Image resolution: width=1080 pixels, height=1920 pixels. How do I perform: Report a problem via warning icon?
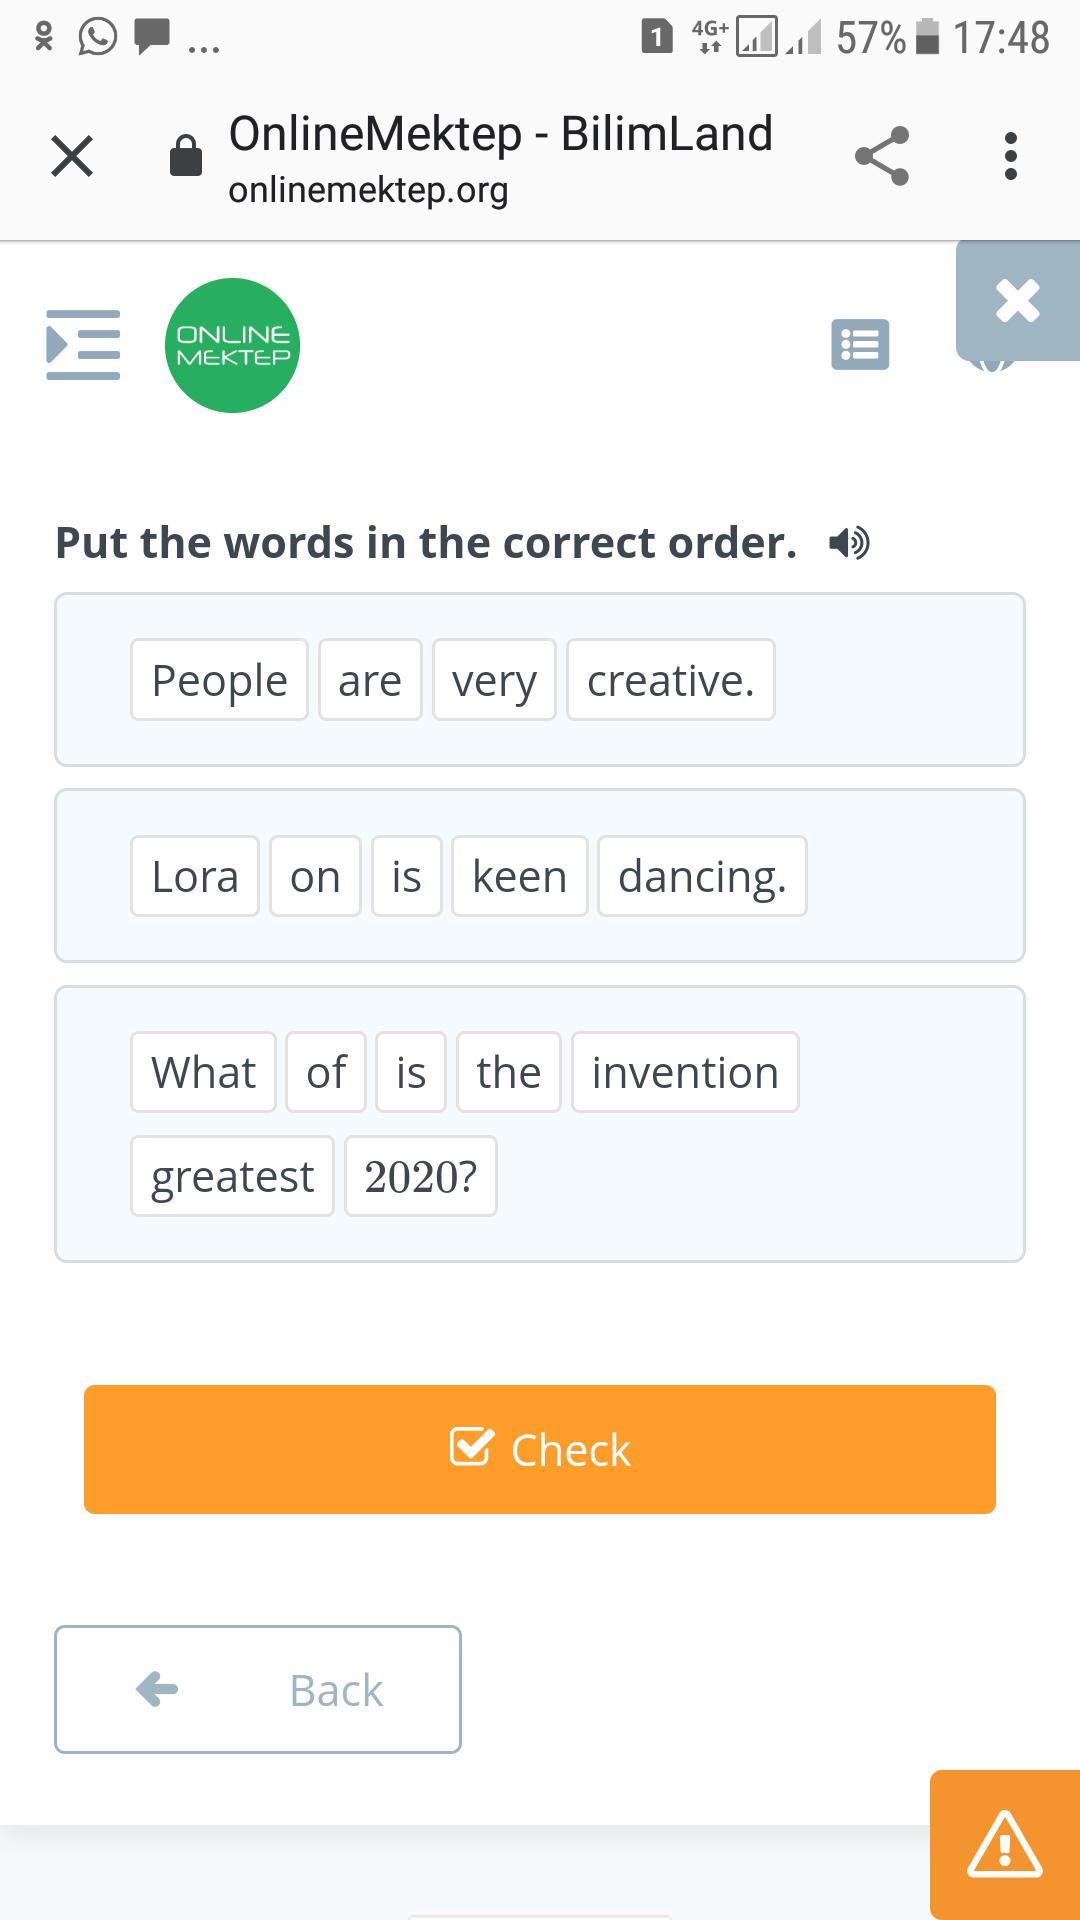tap(1004, 1844)
